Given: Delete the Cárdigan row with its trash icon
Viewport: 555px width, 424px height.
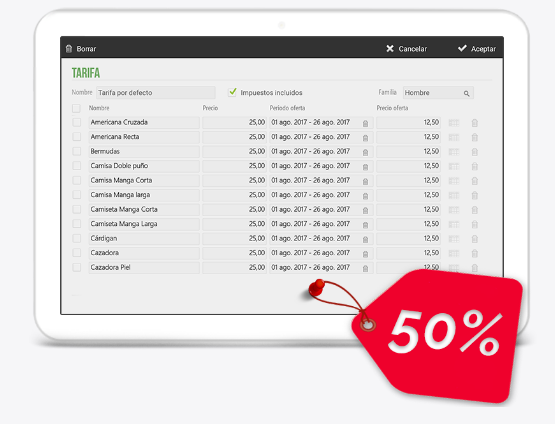Looking at the screenshot, I should [475, 239].
